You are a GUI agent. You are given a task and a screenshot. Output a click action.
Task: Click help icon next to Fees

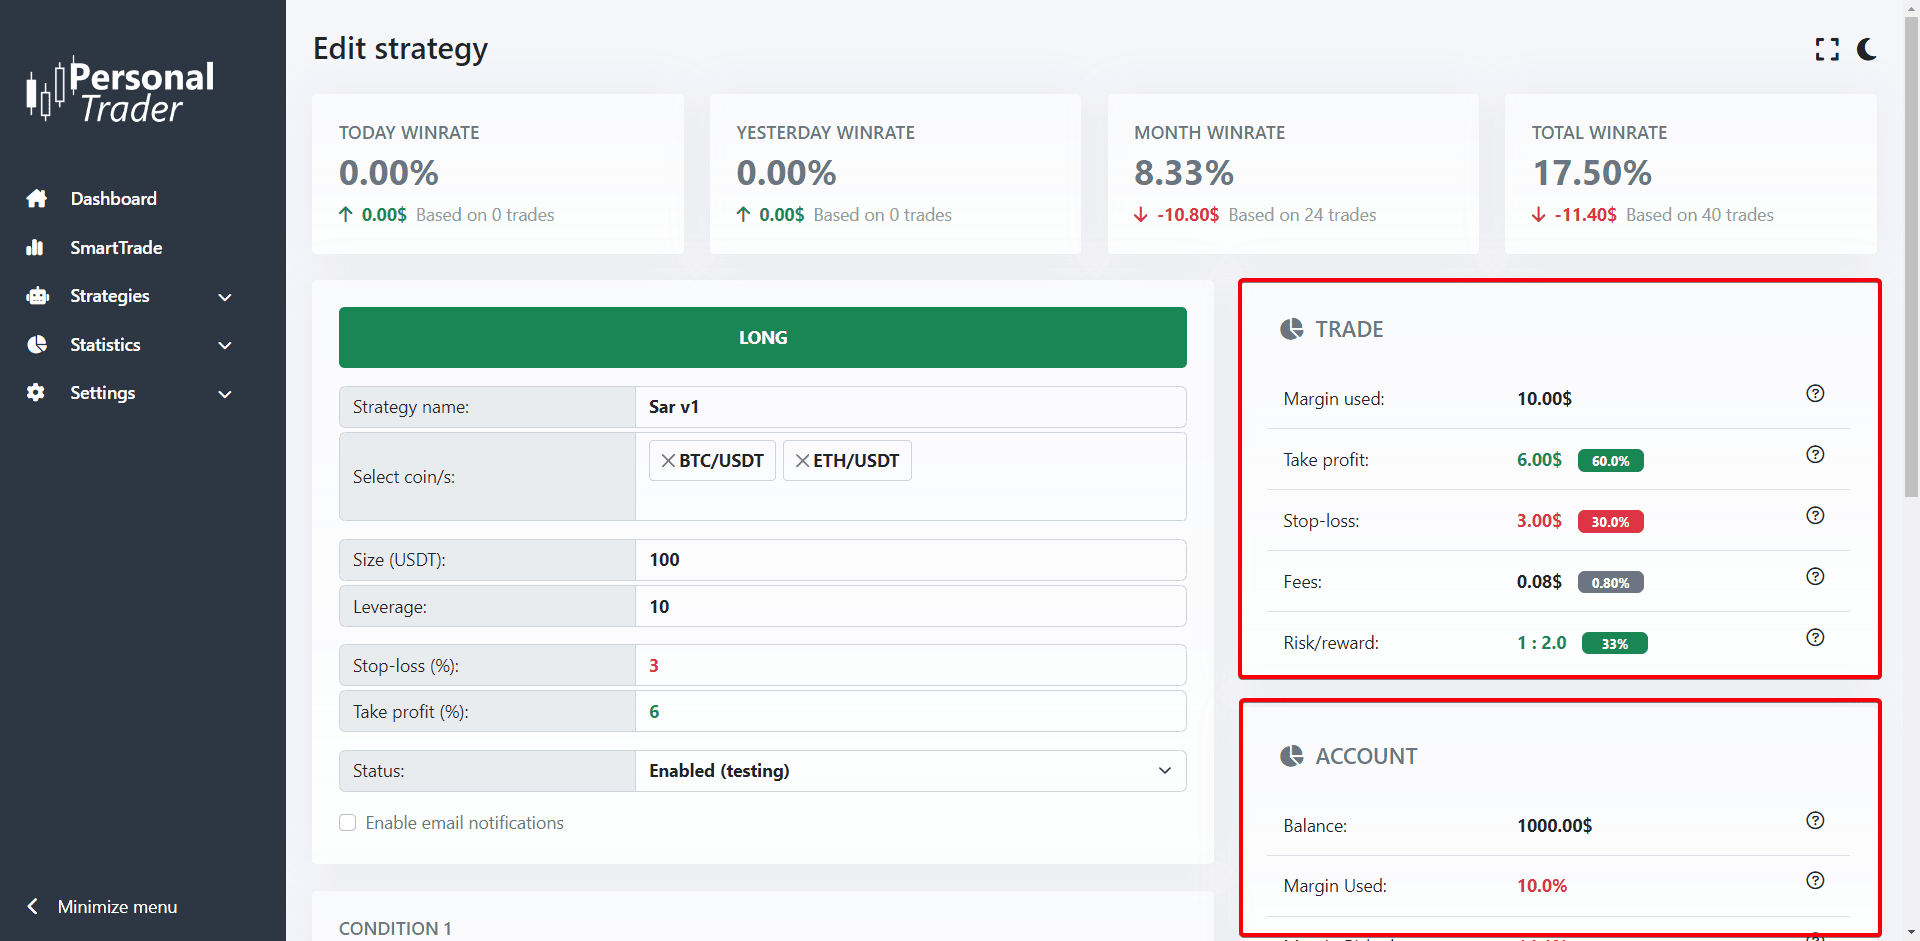tap(1815, 577)
